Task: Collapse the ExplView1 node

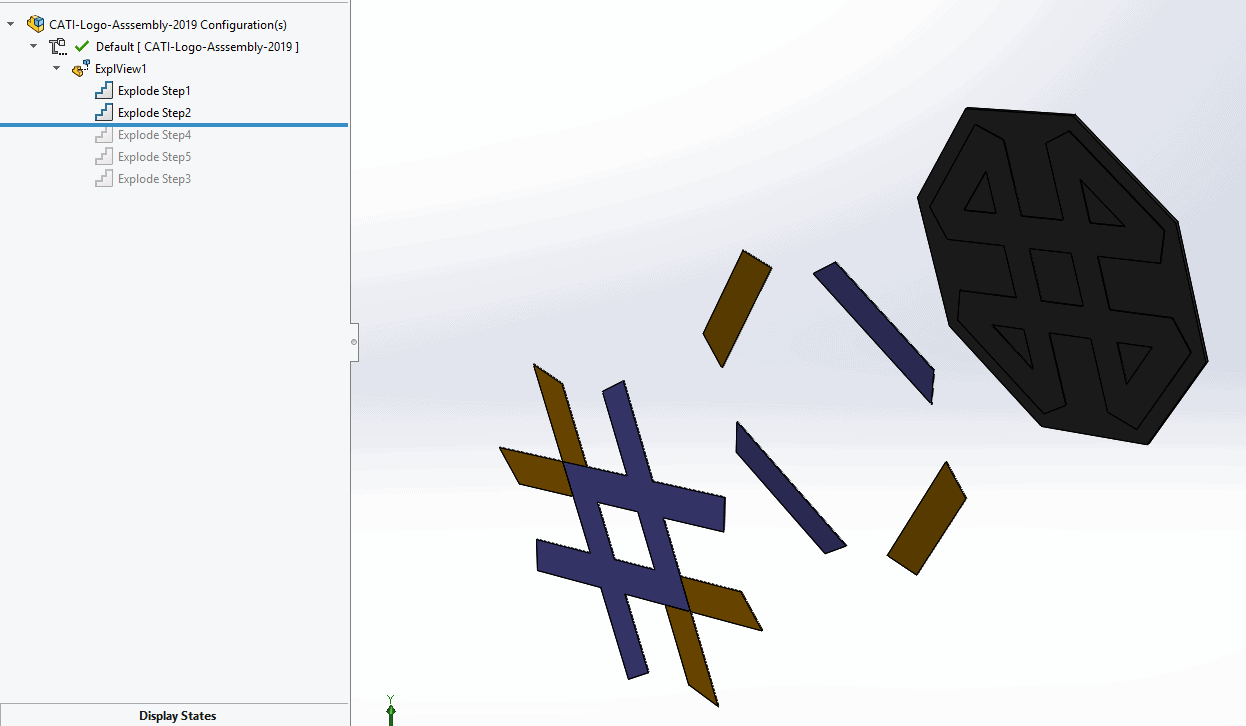Action: (x=56, y=68)
